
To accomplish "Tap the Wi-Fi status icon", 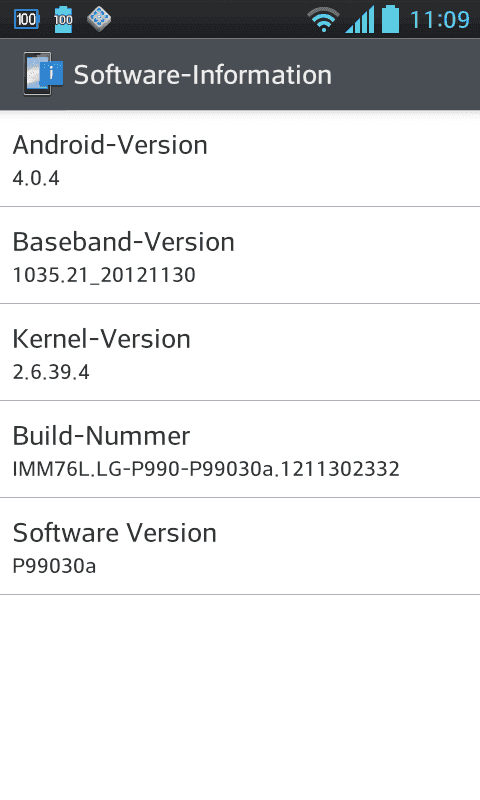I will (x=323, y=20).
